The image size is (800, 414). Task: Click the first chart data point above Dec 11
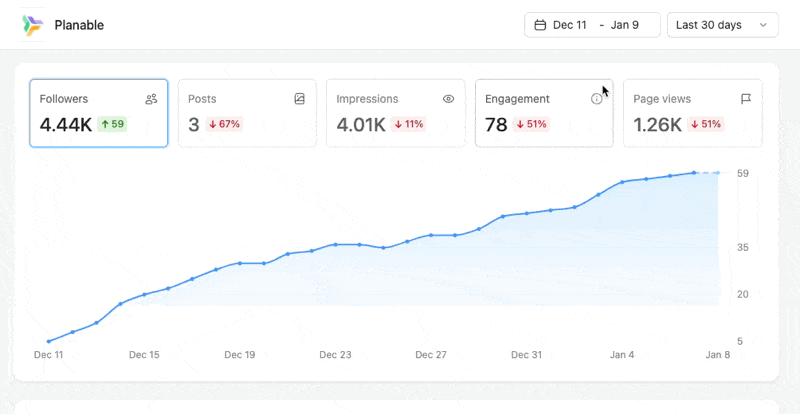pos(48,341)
